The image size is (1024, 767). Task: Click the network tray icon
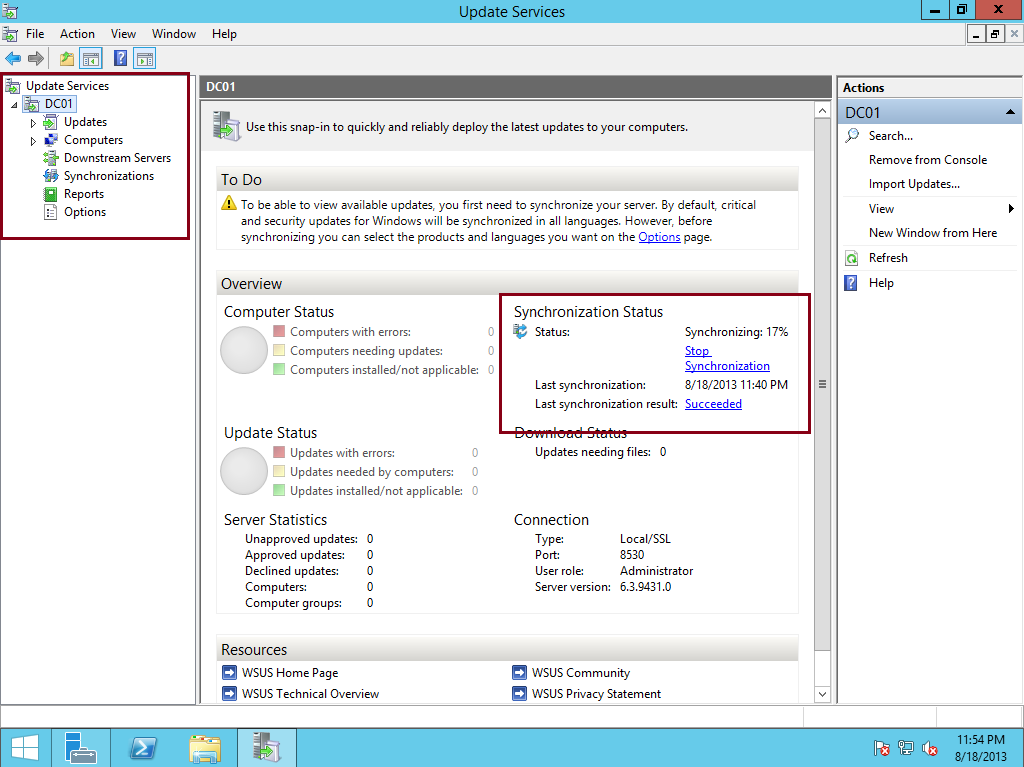905,748
